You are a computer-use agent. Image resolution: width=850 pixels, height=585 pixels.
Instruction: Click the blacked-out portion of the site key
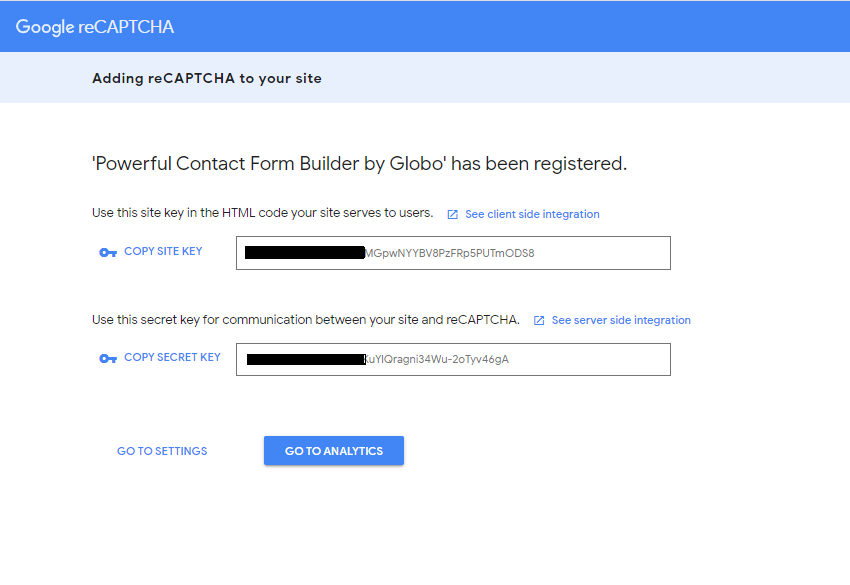pyautogui.click(x=304, y=253)
